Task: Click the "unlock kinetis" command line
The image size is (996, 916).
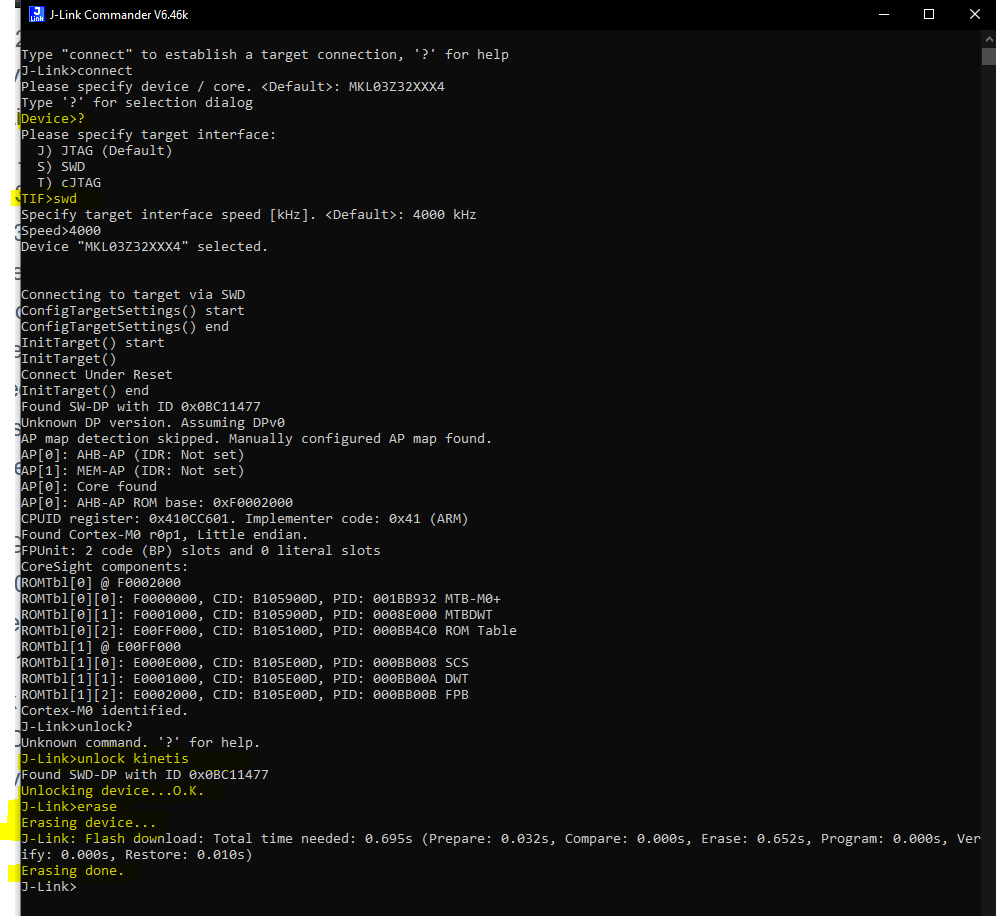Action: tap(104, 759)
